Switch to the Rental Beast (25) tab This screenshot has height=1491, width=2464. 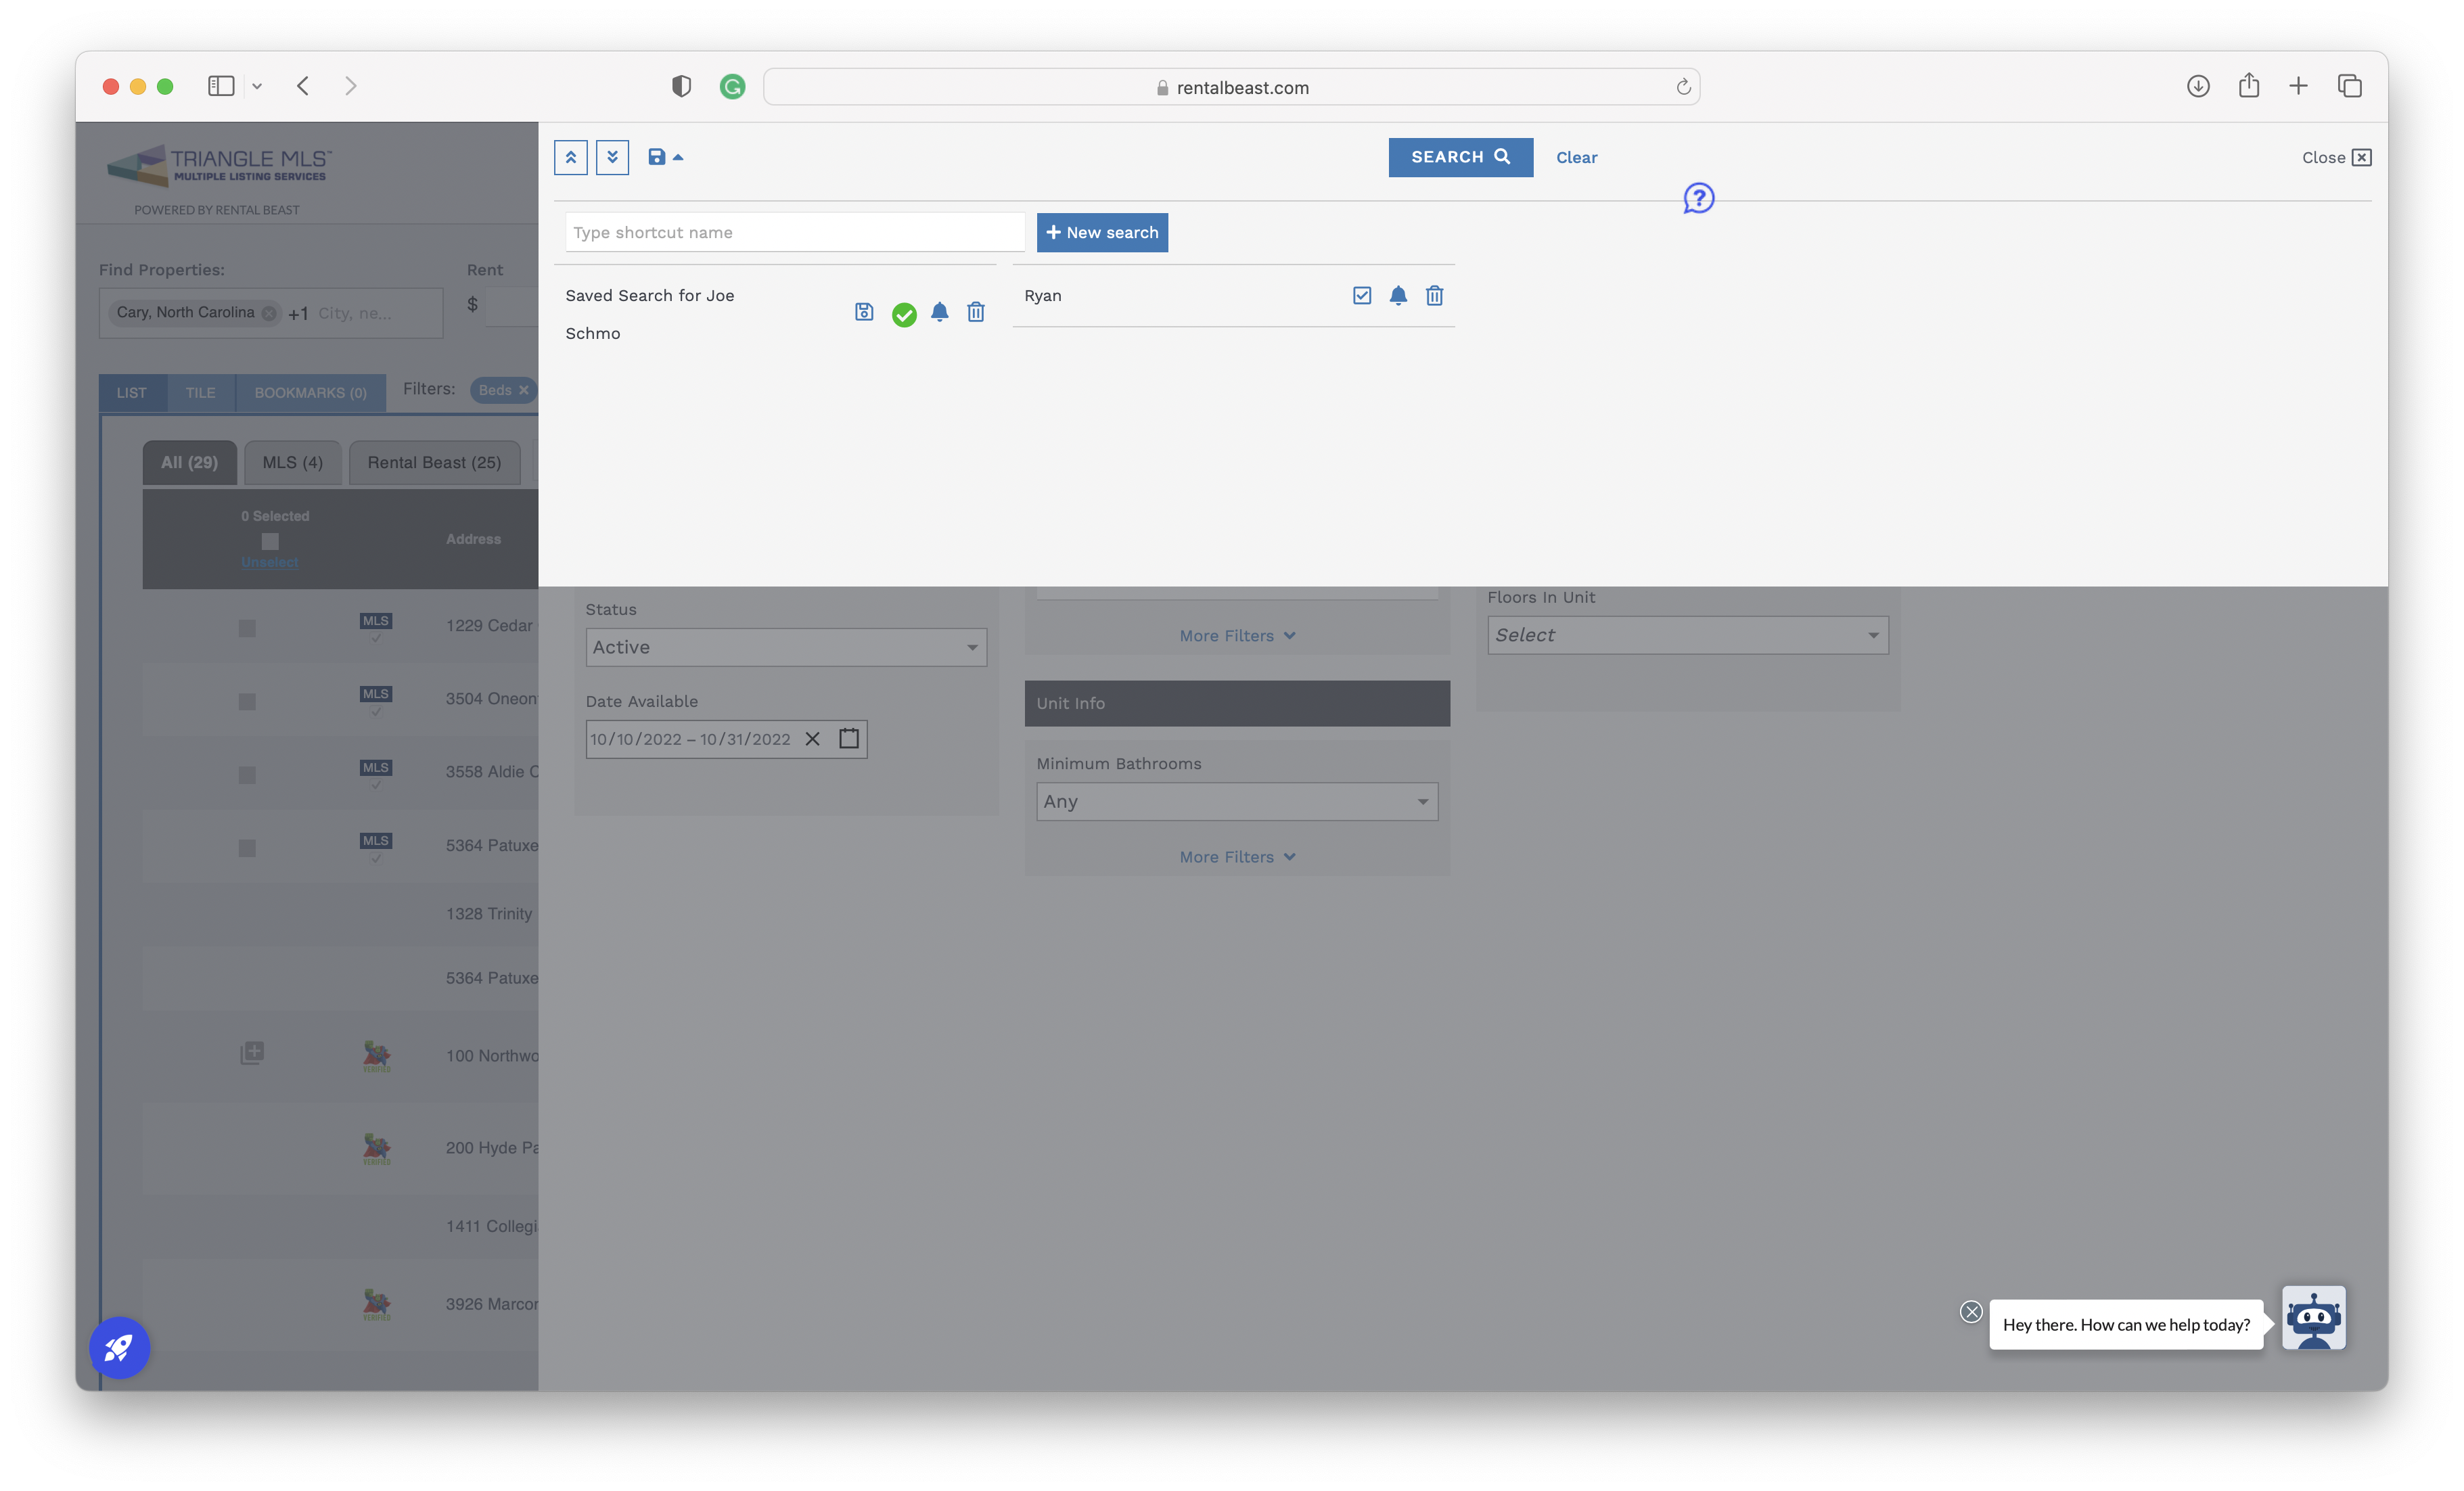[x=434, y=462]
